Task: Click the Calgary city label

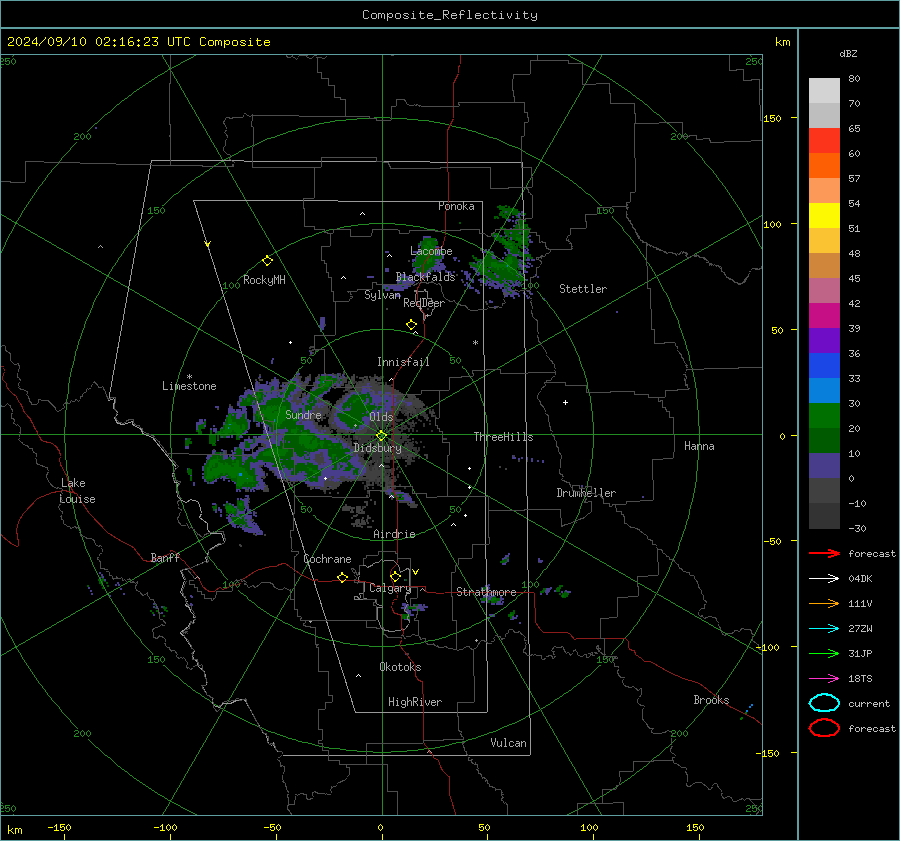Action: [x=390, y=588]
